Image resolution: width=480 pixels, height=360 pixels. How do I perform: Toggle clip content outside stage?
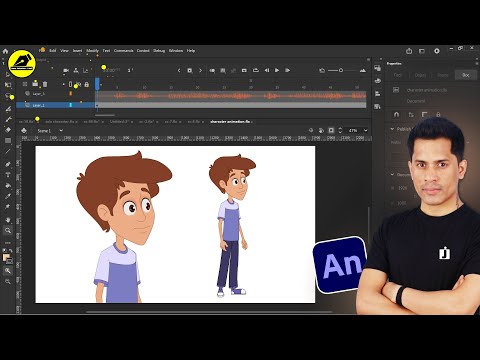[331, 130]
